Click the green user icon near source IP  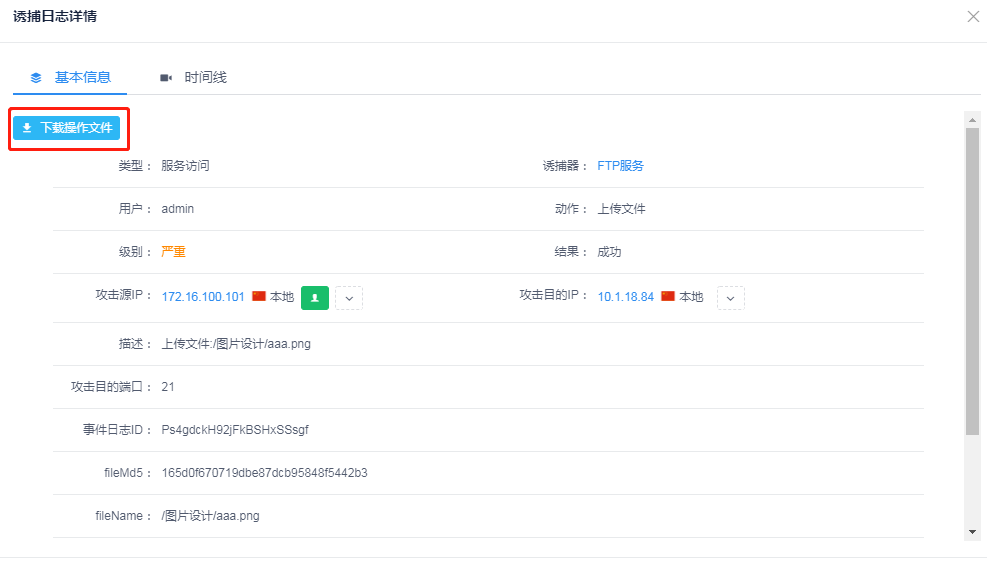click(314, 297)
